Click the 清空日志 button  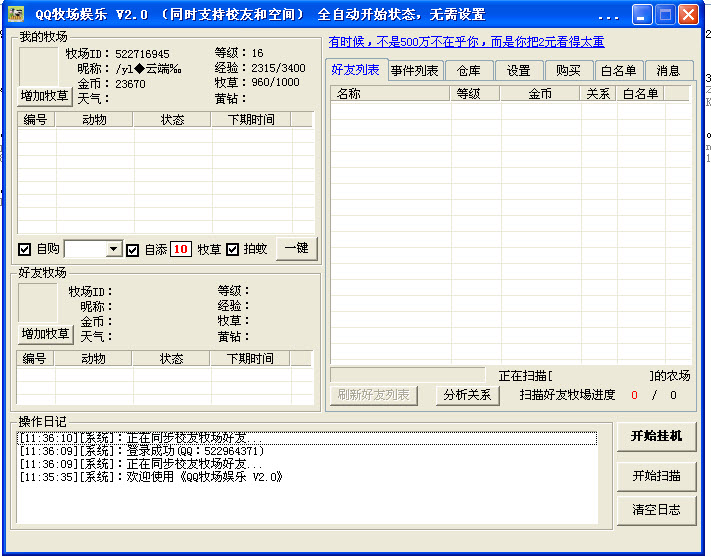point(656,510)
